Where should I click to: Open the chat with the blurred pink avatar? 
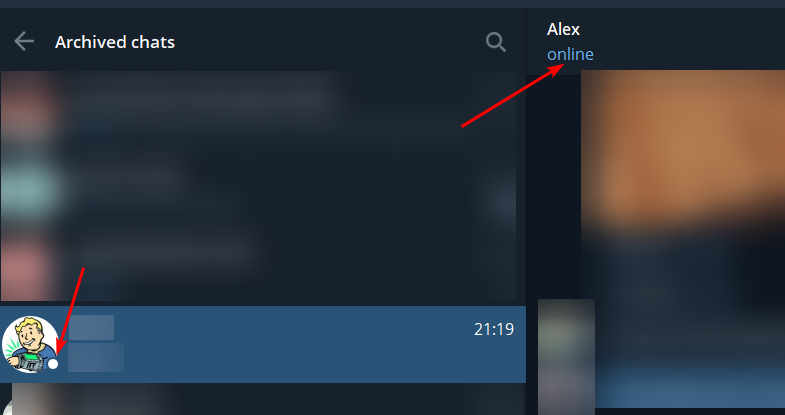pos(28,268)
